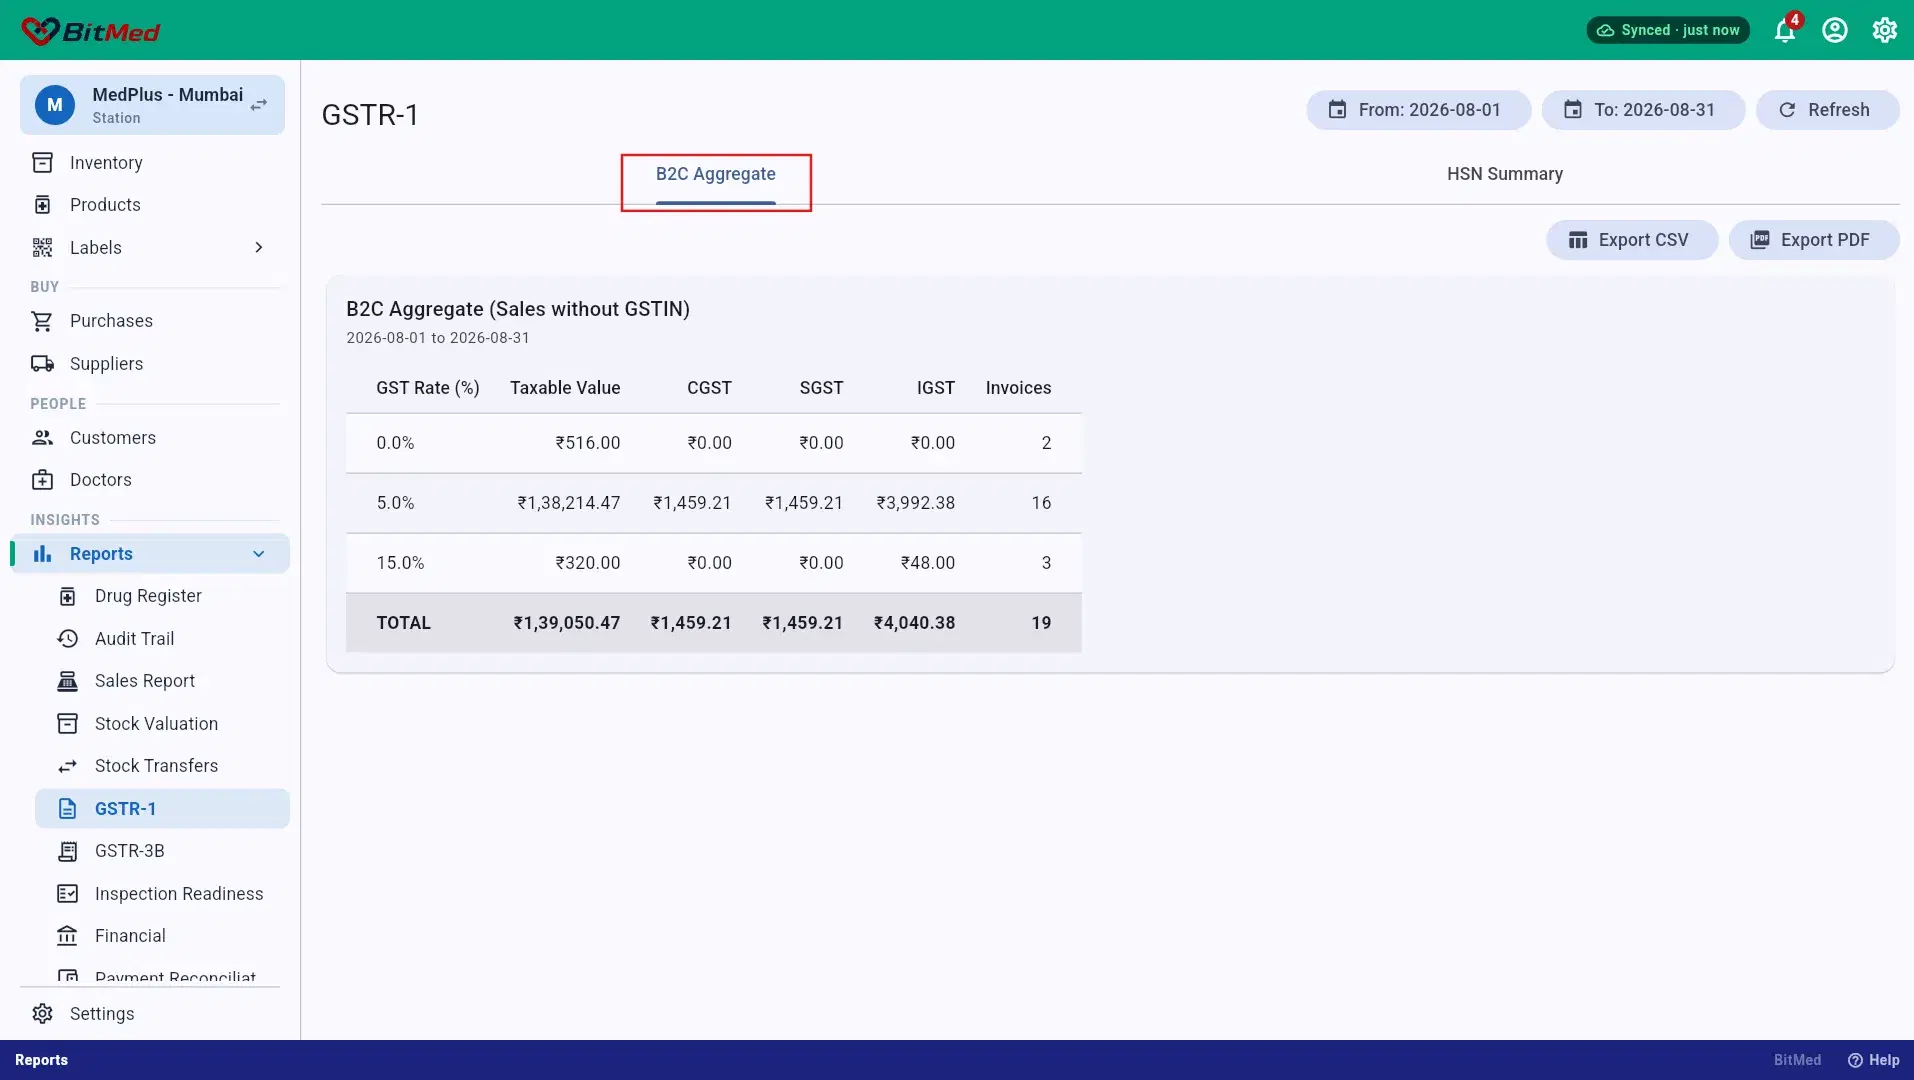Select IGST value ₹48.00

pos(928,563)
